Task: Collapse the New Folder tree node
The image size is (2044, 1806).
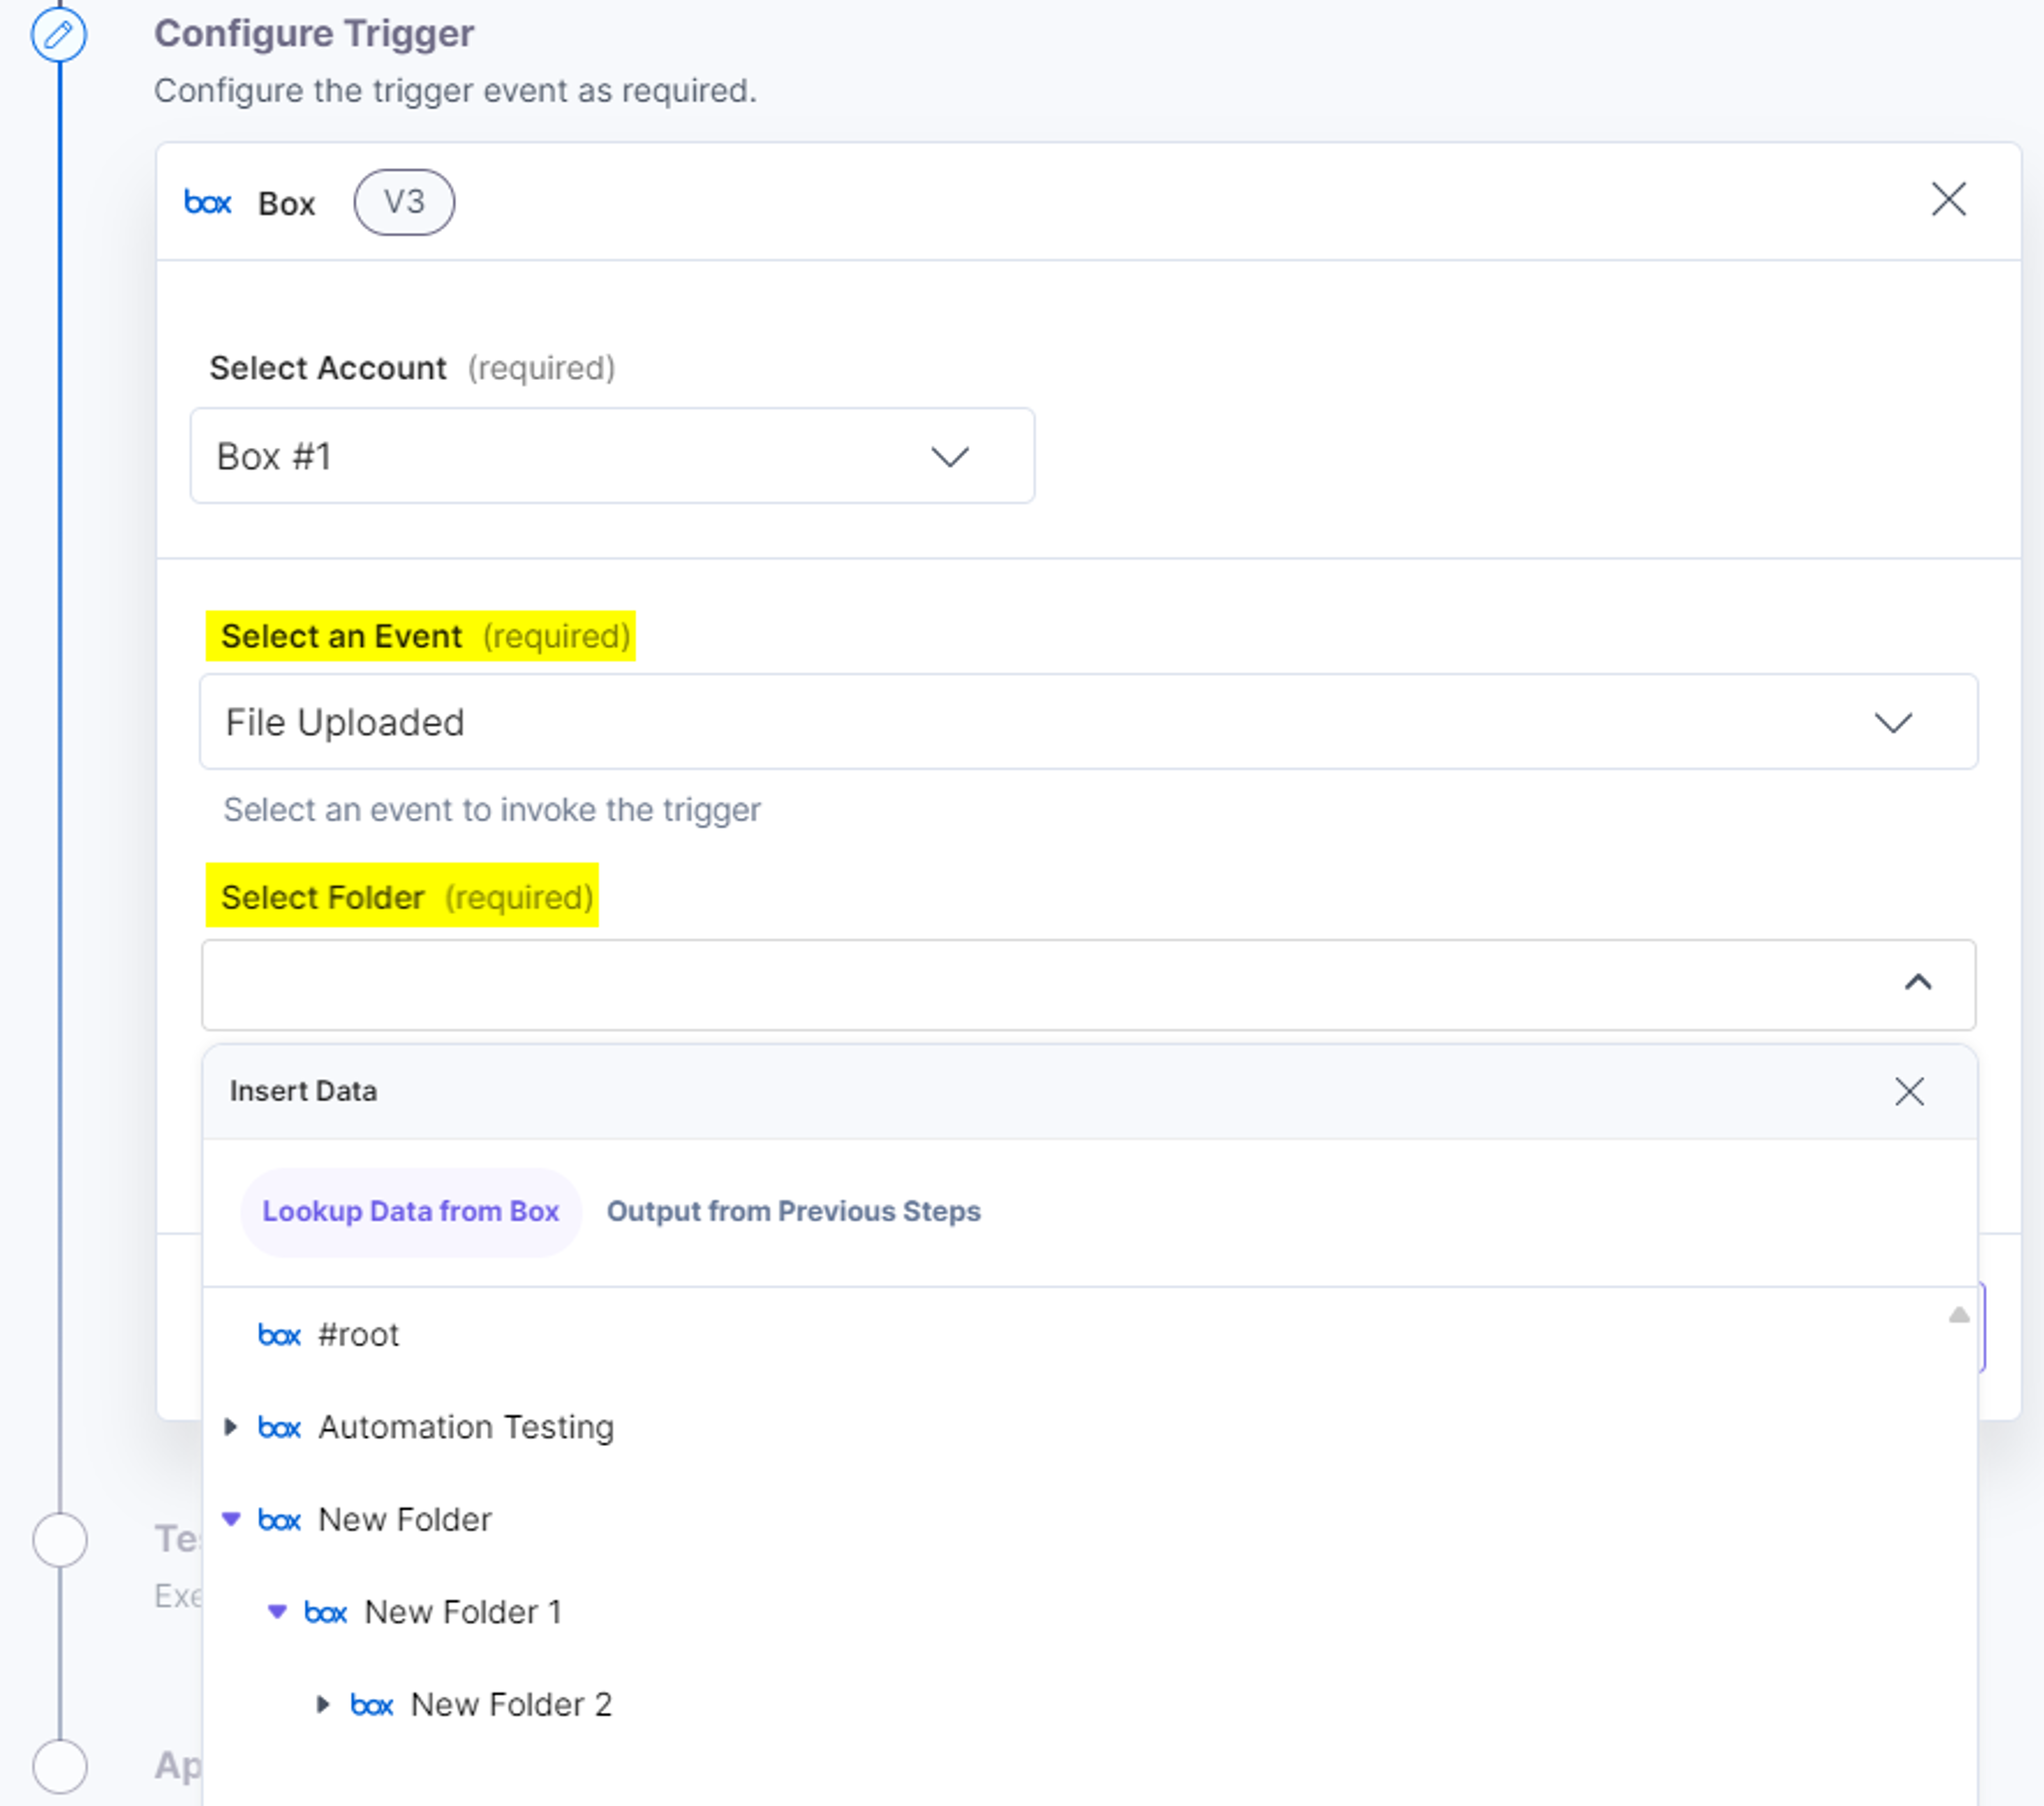Action: point(231,1519)
